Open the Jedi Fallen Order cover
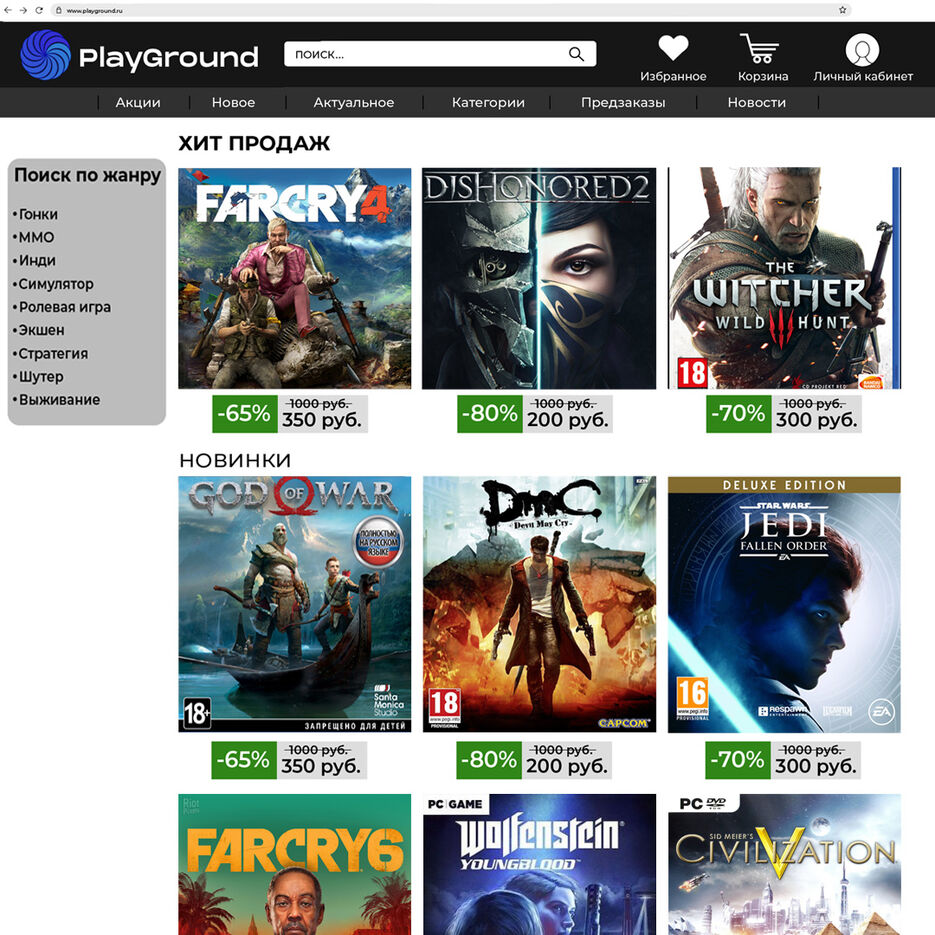This screenshot has height=935, width=935. tap(784, 604)
